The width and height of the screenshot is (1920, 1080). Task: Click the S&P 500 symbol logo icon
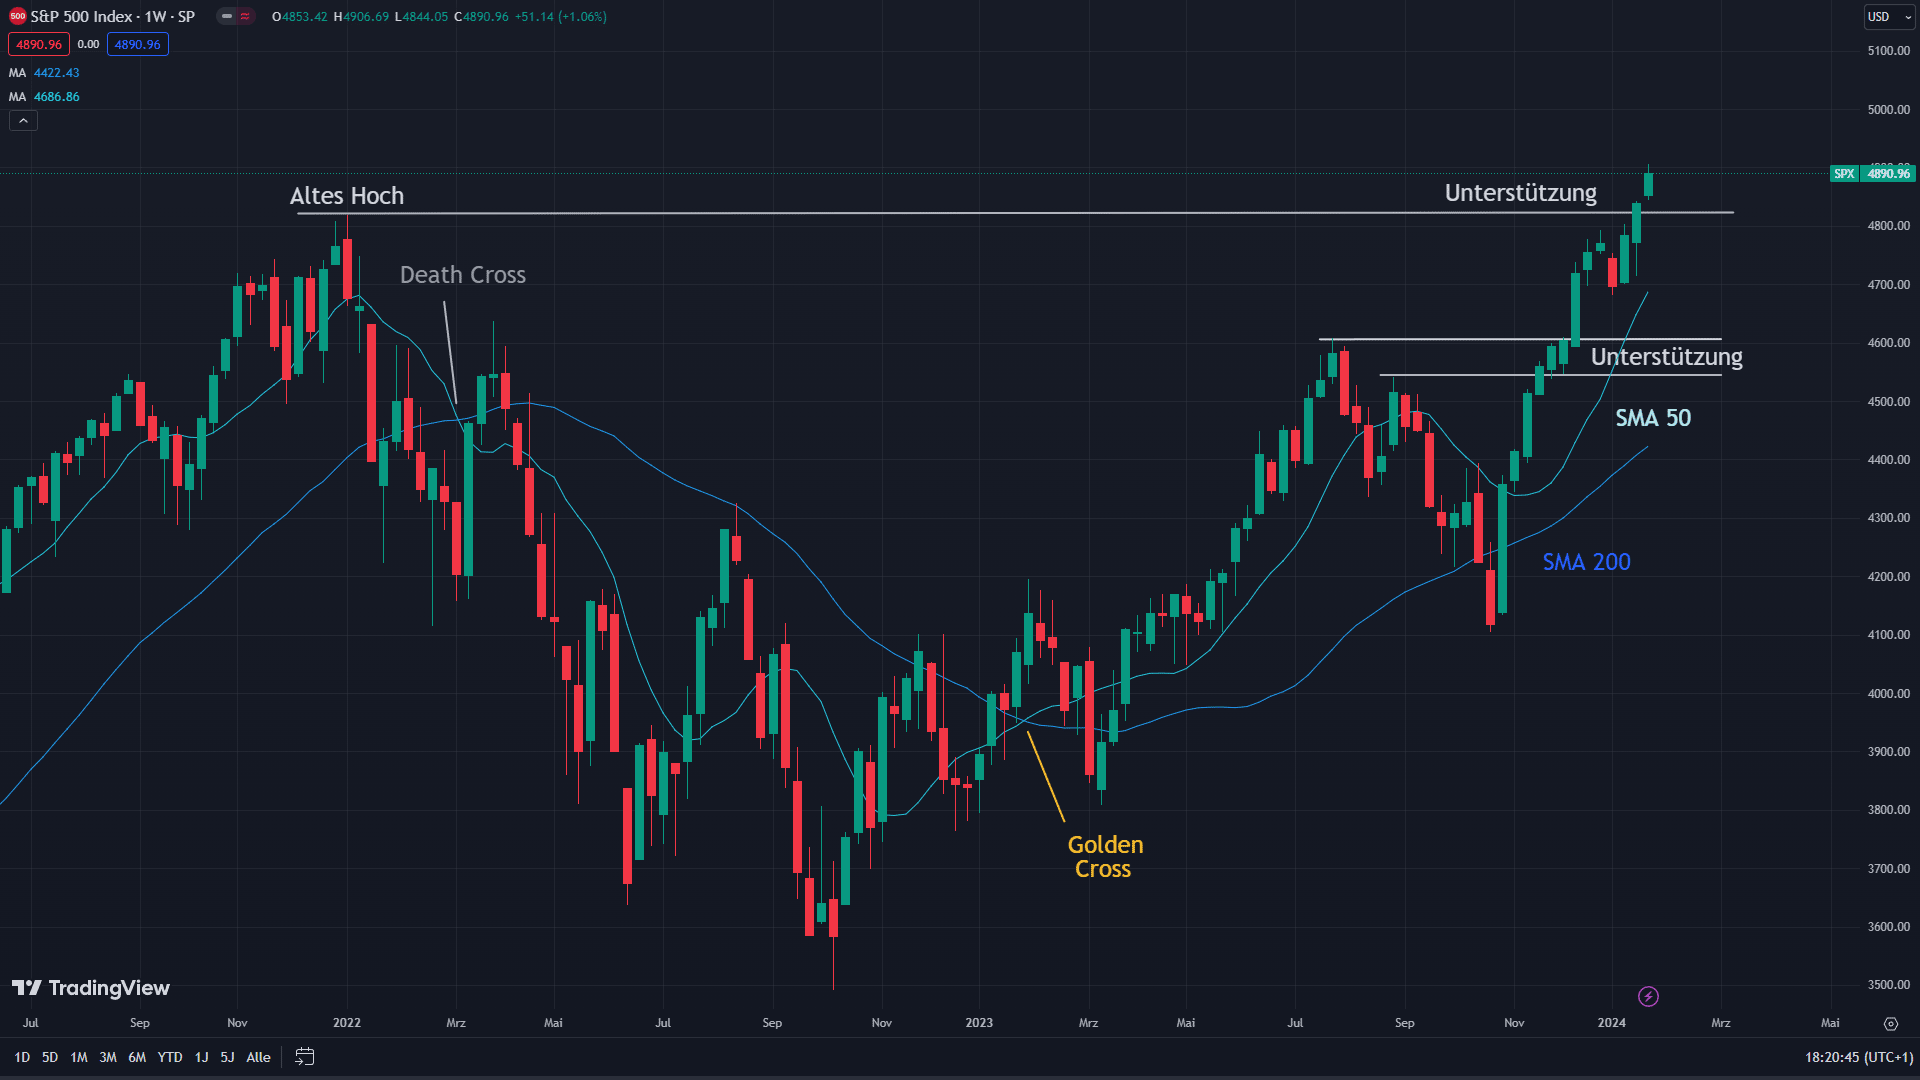tap(17, 16)
